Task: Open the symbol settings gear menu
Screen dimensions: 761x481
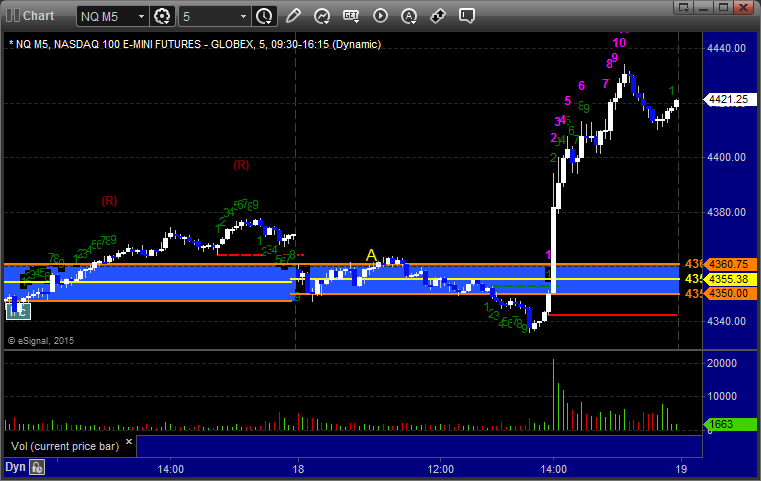Action: point(162,16)
